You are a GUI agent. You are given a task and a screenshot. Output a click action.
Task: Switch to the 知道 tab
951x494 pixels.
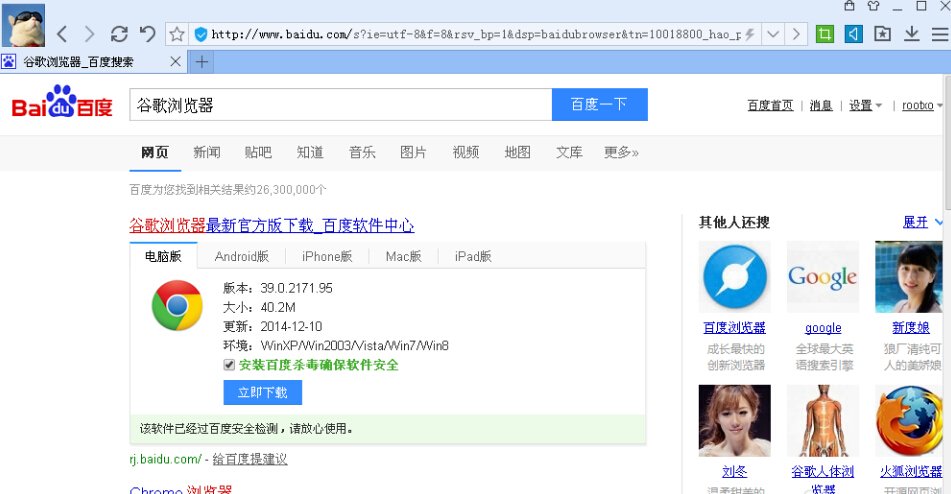[310, 153]
